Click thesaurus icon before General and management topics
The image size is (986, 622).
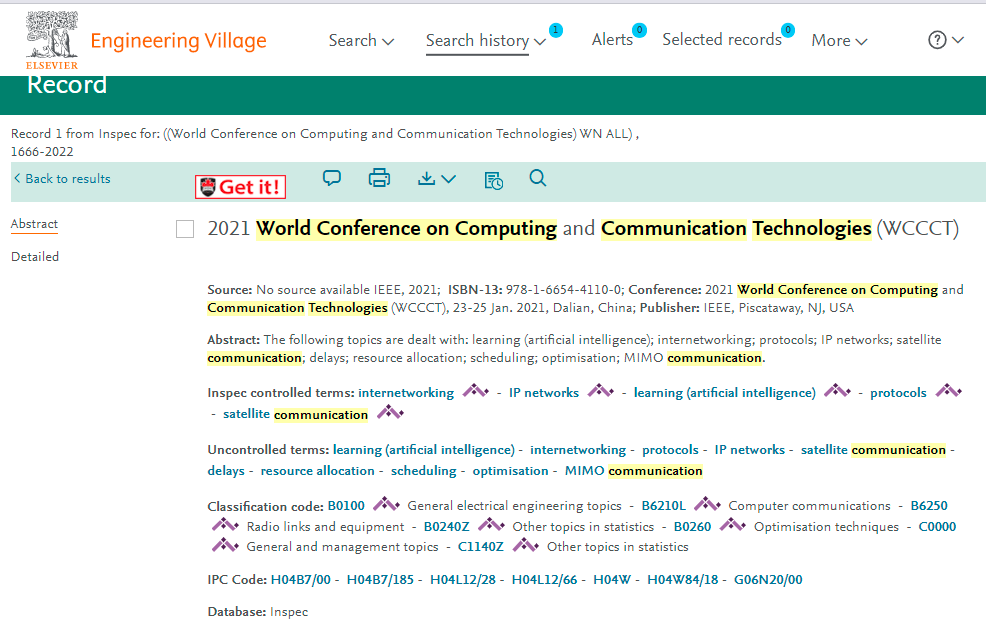pos(225,545)
